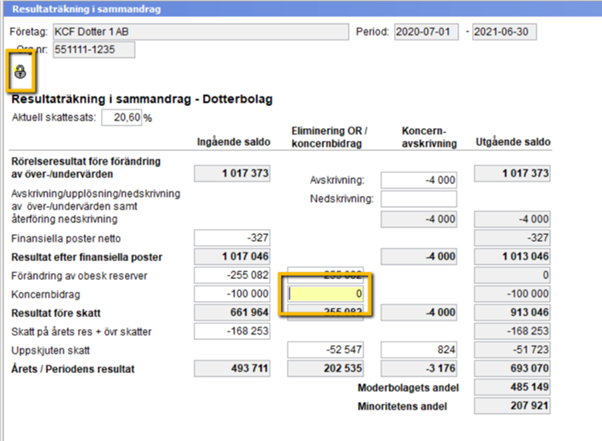Screen dimensions: 602x441
Task: Click Resultat efter finansiella poster utgående 1 013 046
Action: (512, 256)
